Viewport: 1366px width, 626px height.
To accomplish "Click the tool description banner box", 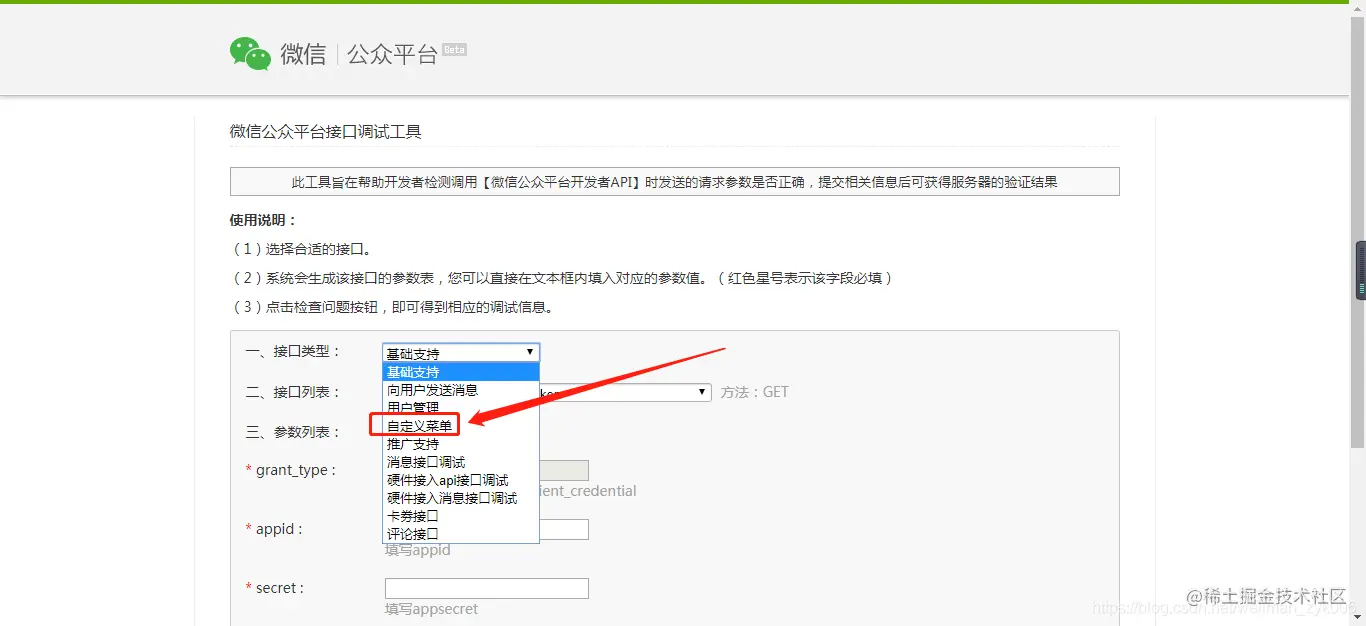I will coord(675,181).
